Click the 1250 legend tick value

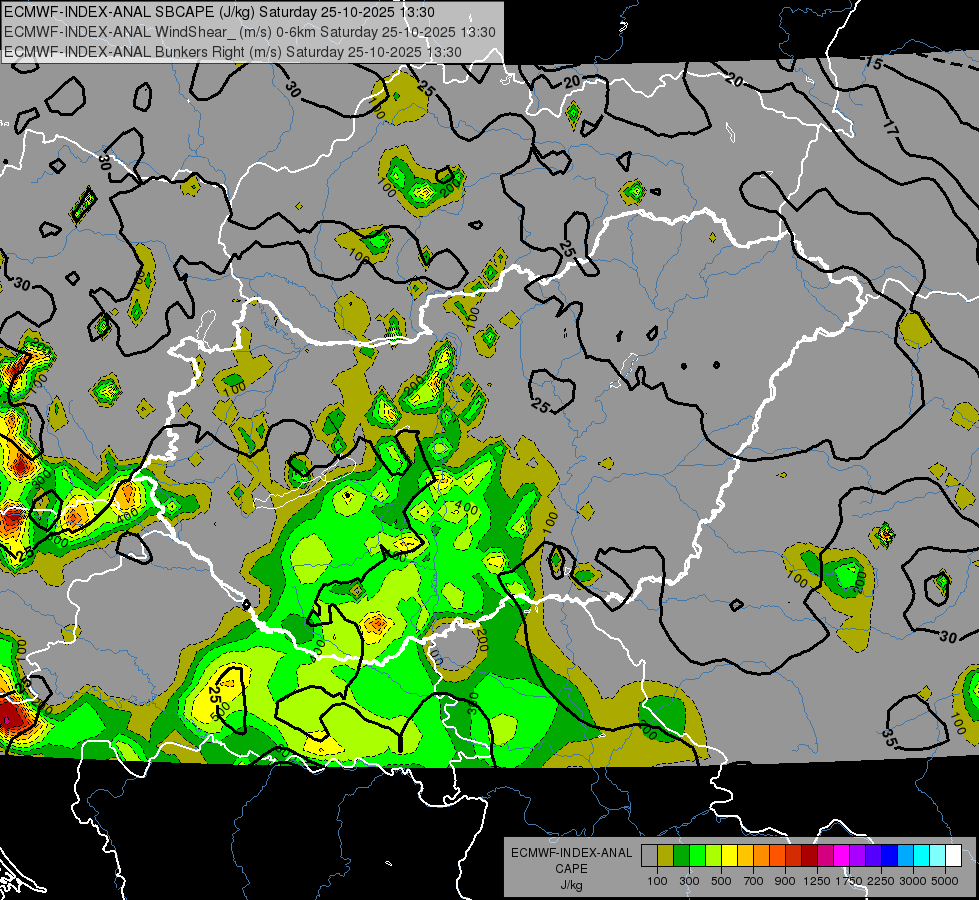pos(817,881)
